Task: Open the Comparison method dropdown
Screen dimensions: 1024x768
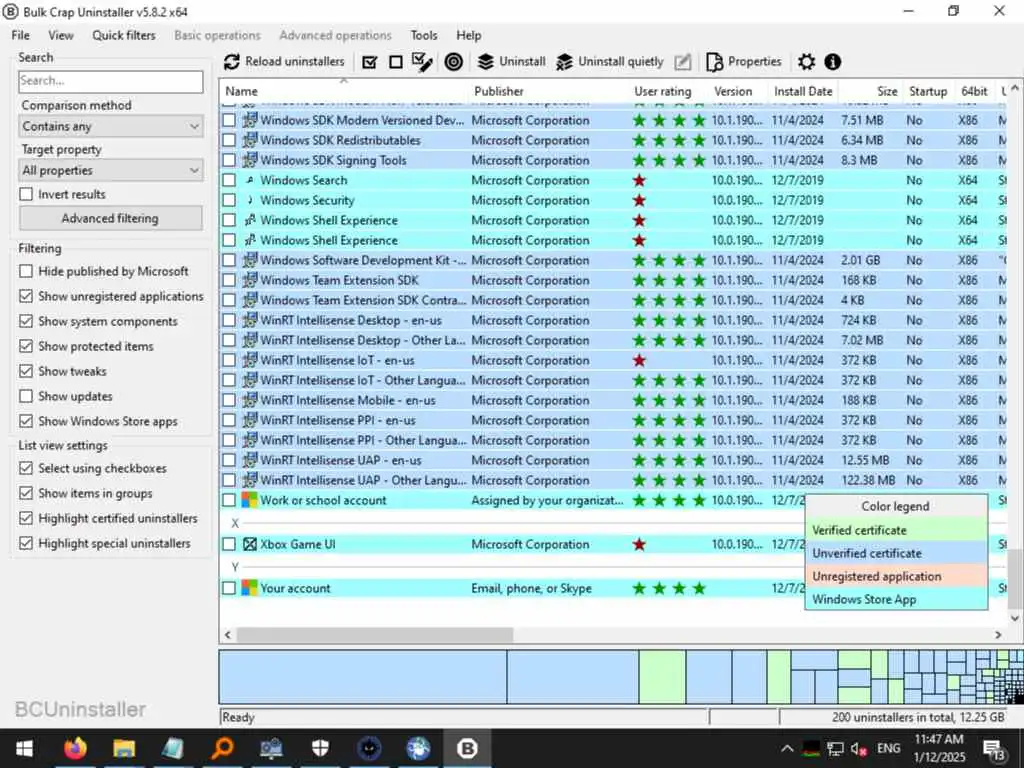Action: pyautogui.click(x=111, y=126)
